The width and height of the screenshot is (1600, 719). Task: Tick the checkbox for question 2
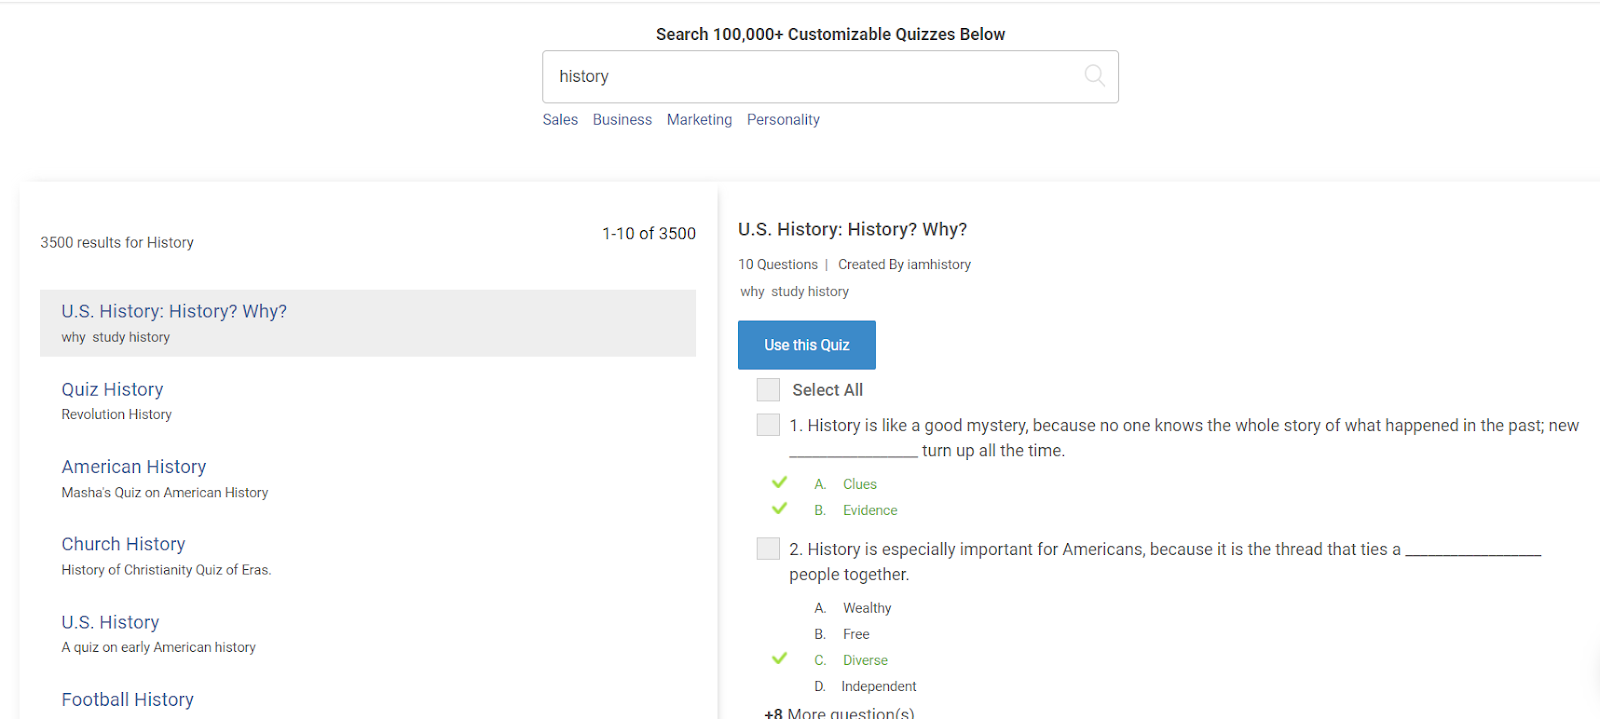pyautogui.click(x=768, y=549)
